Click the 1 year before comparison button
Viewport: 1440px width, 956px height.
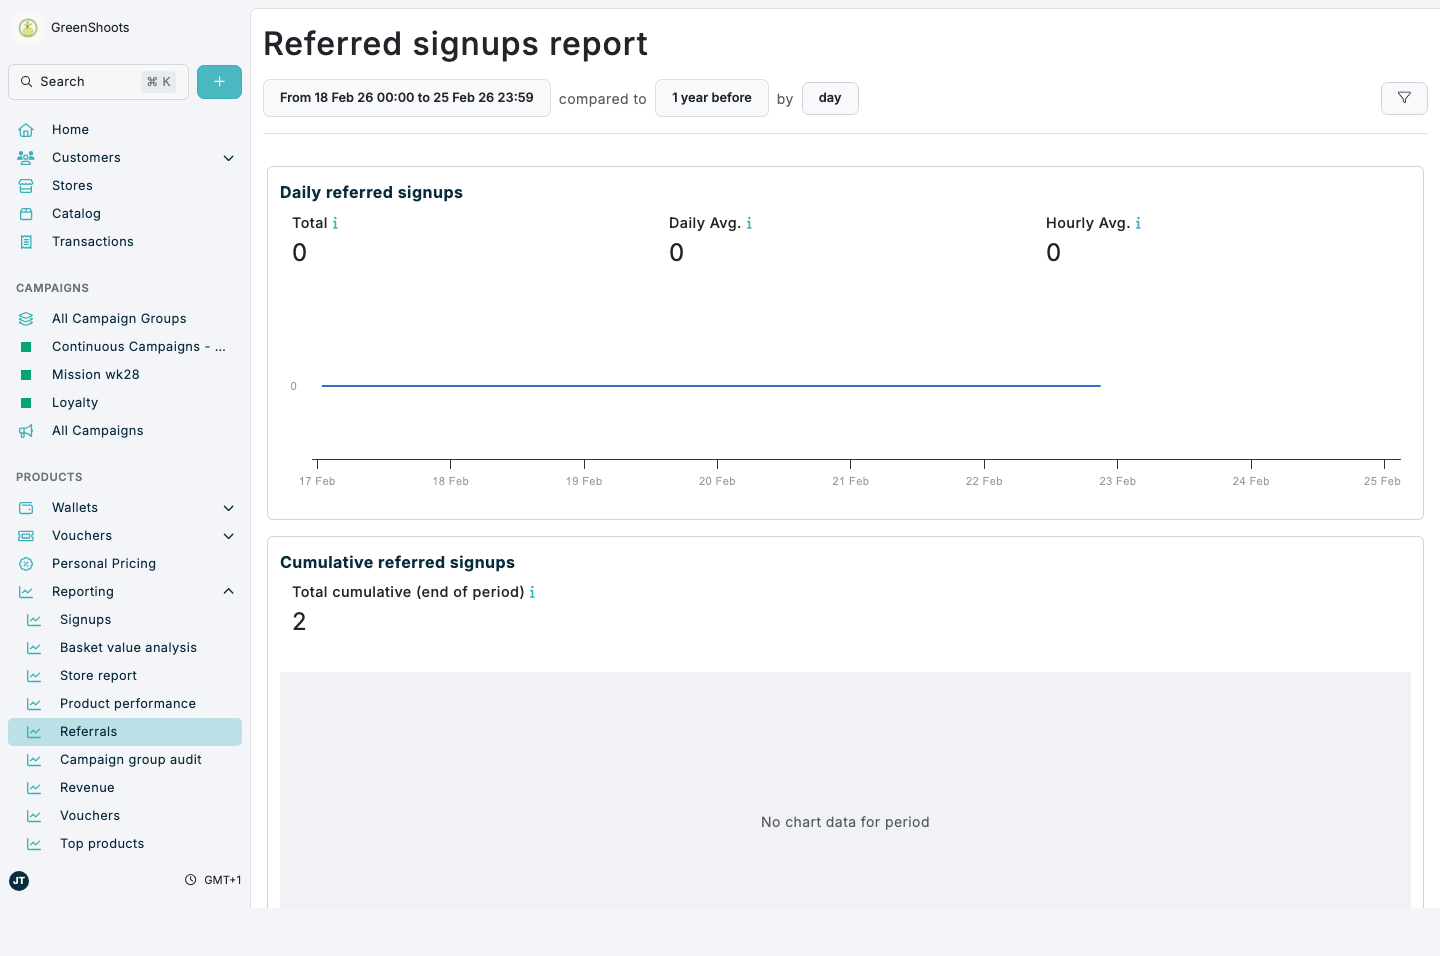[x=711, y=97]
